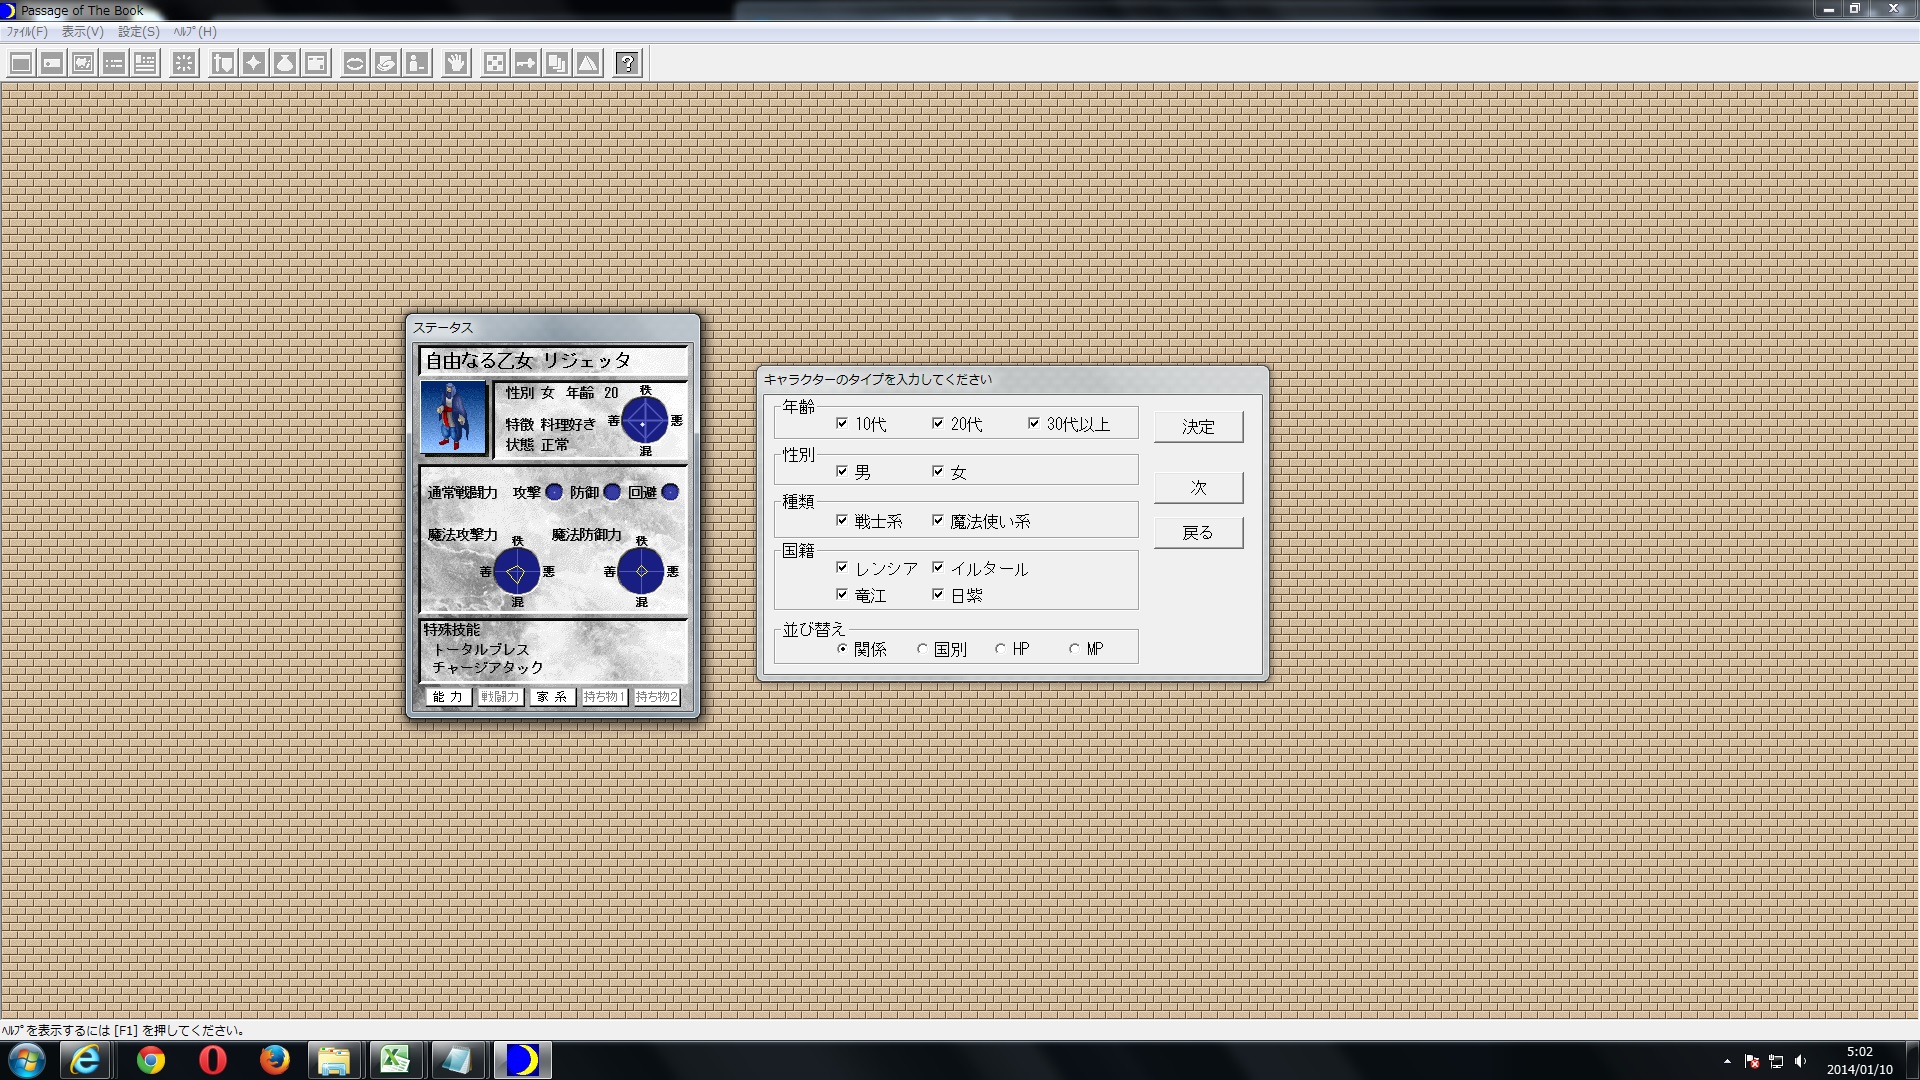Click the four-point star toolbar icon

[x=254, y=64]
